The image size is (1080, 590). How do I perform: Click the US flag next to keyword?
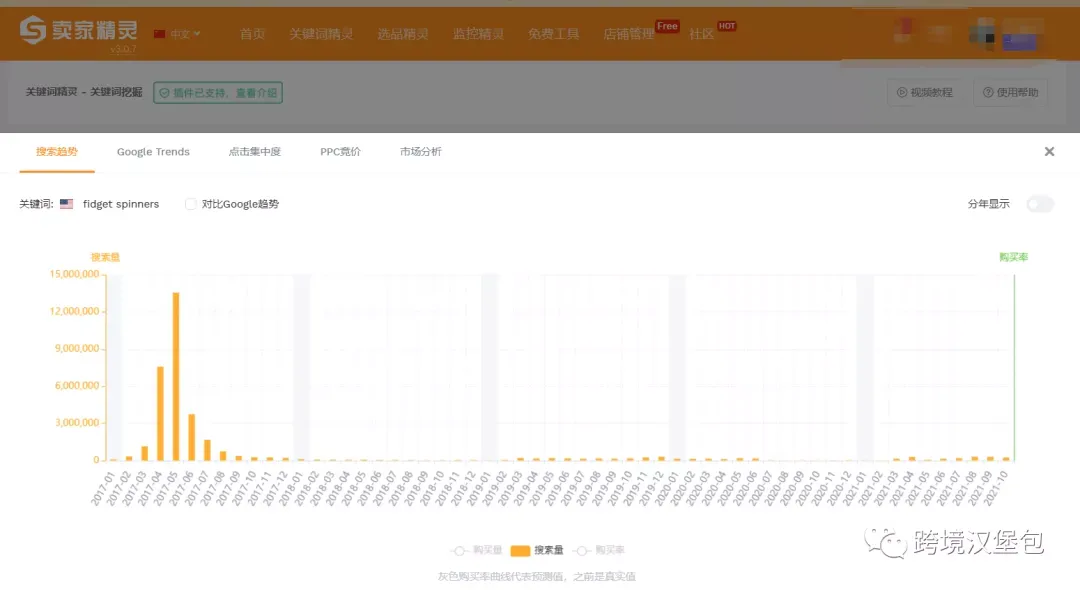(x=66, y=204)
